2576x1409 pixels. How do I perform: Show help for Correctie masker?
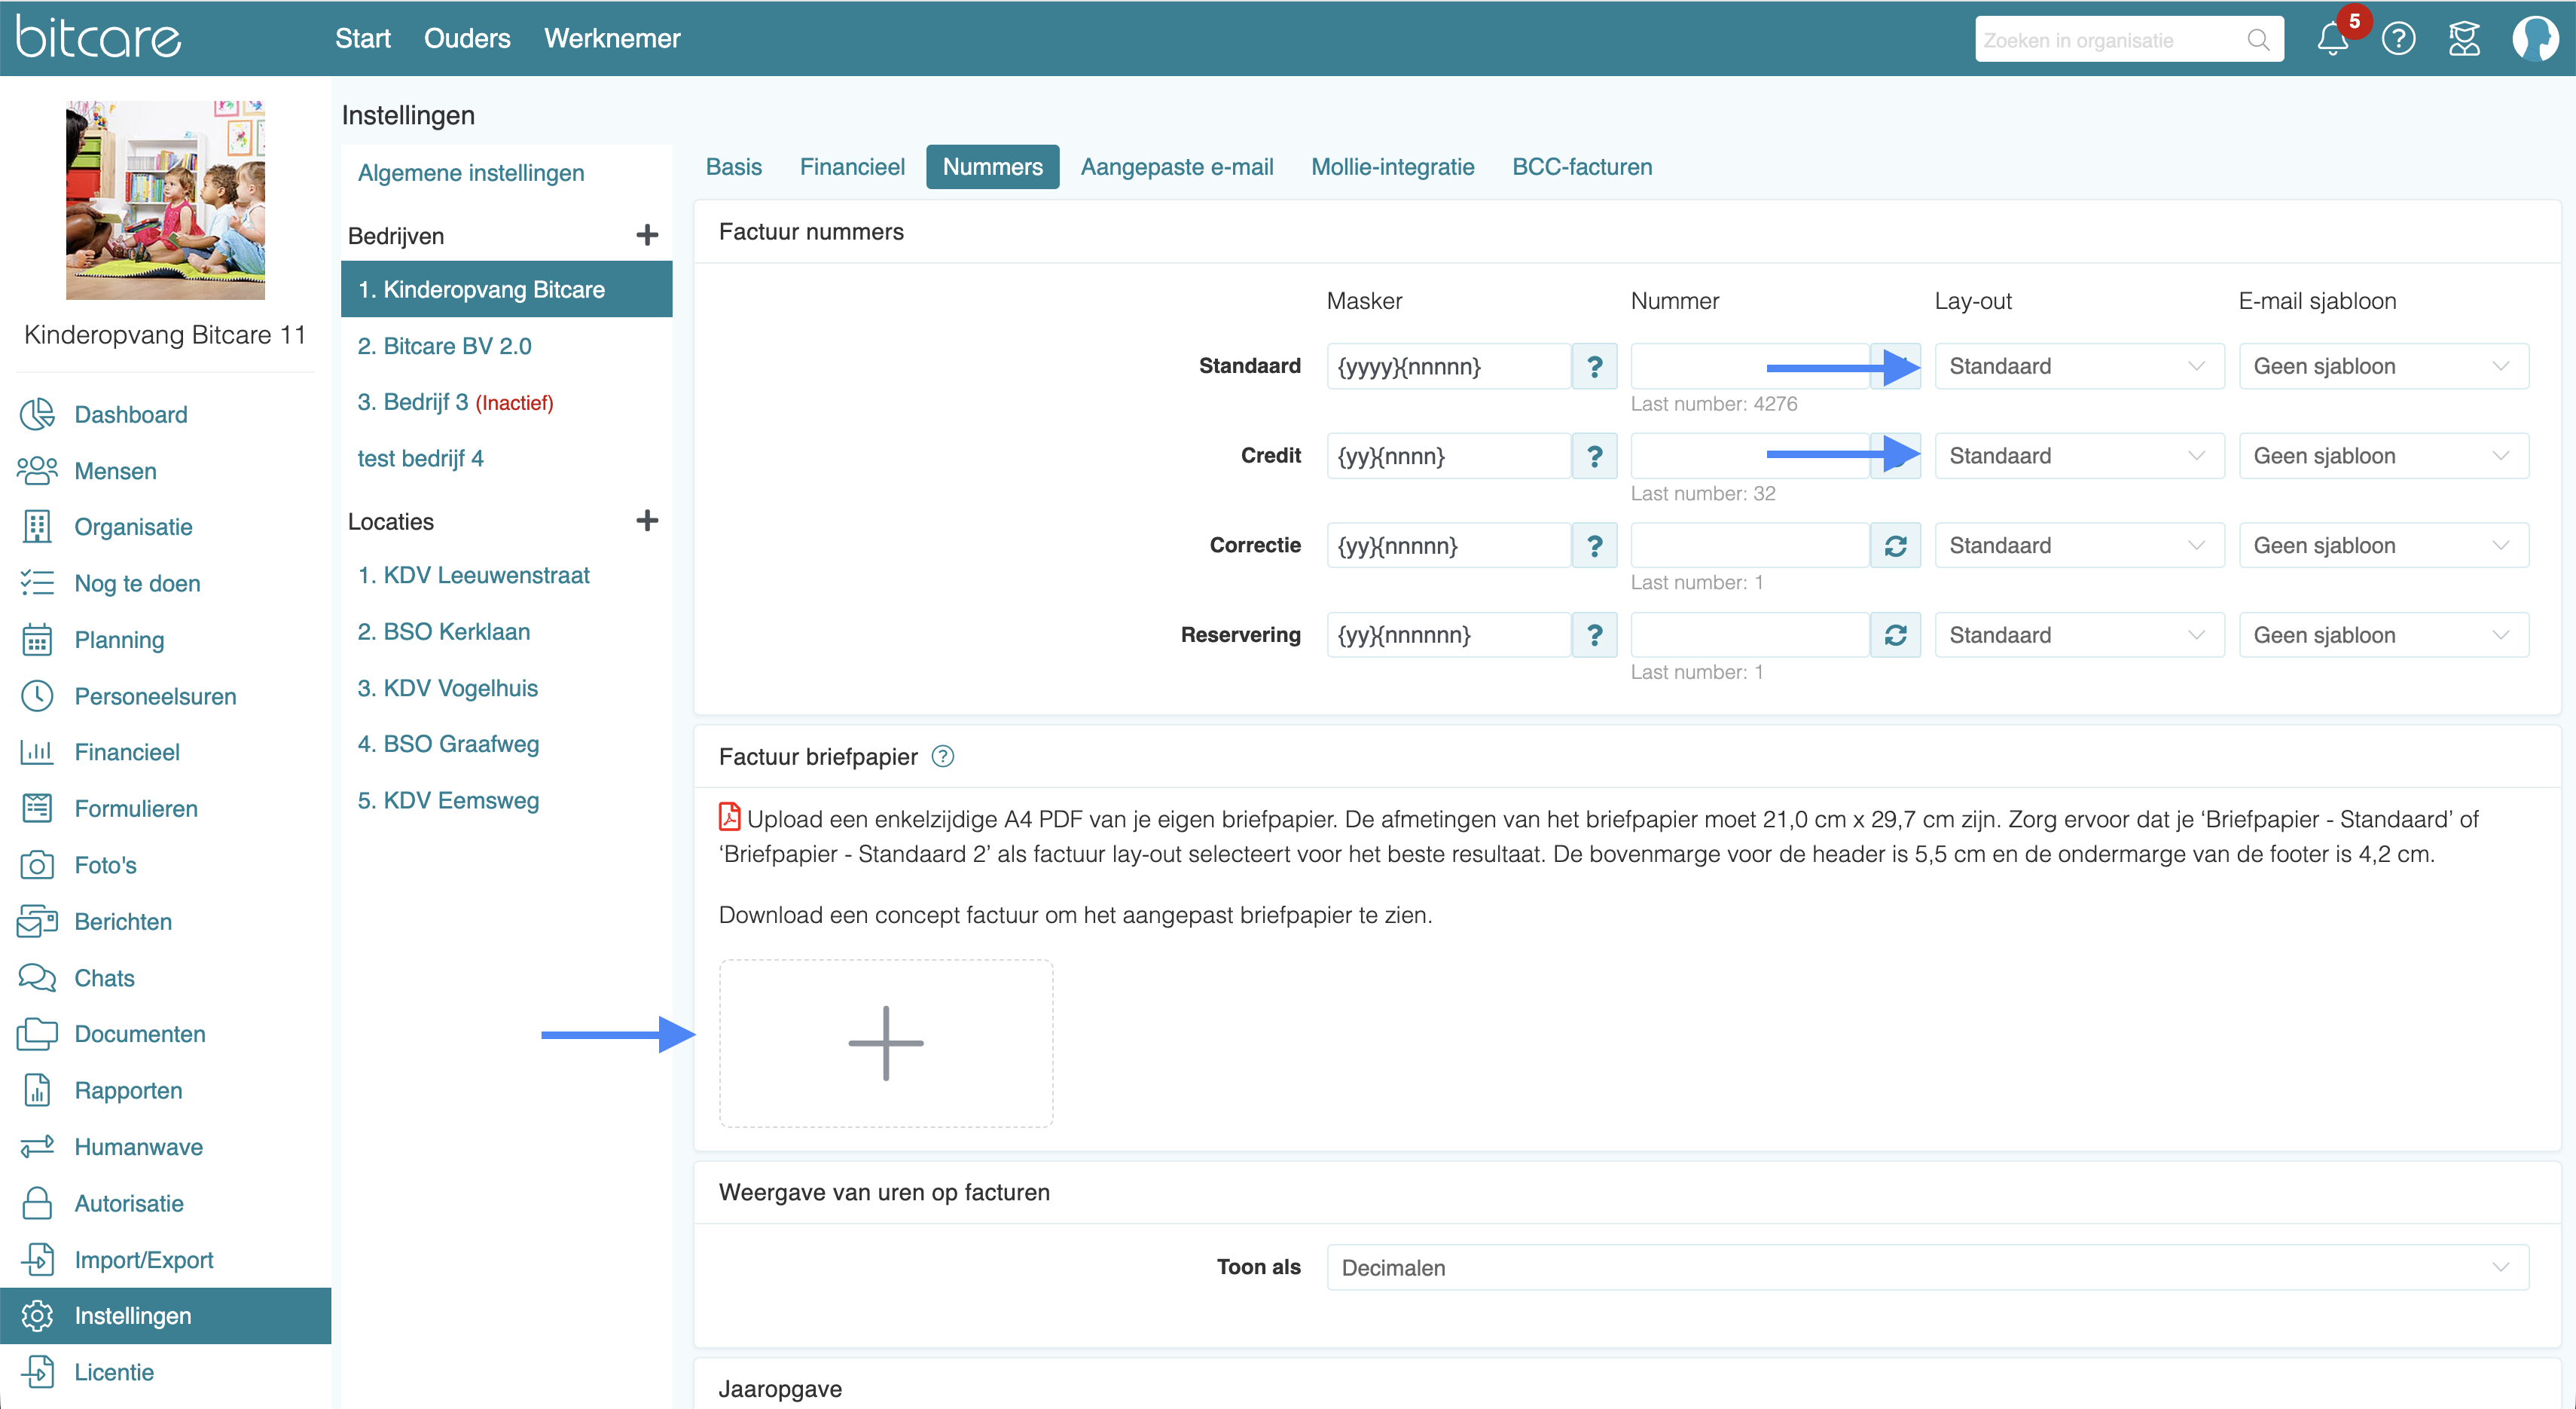click(x=1594, y=545)
